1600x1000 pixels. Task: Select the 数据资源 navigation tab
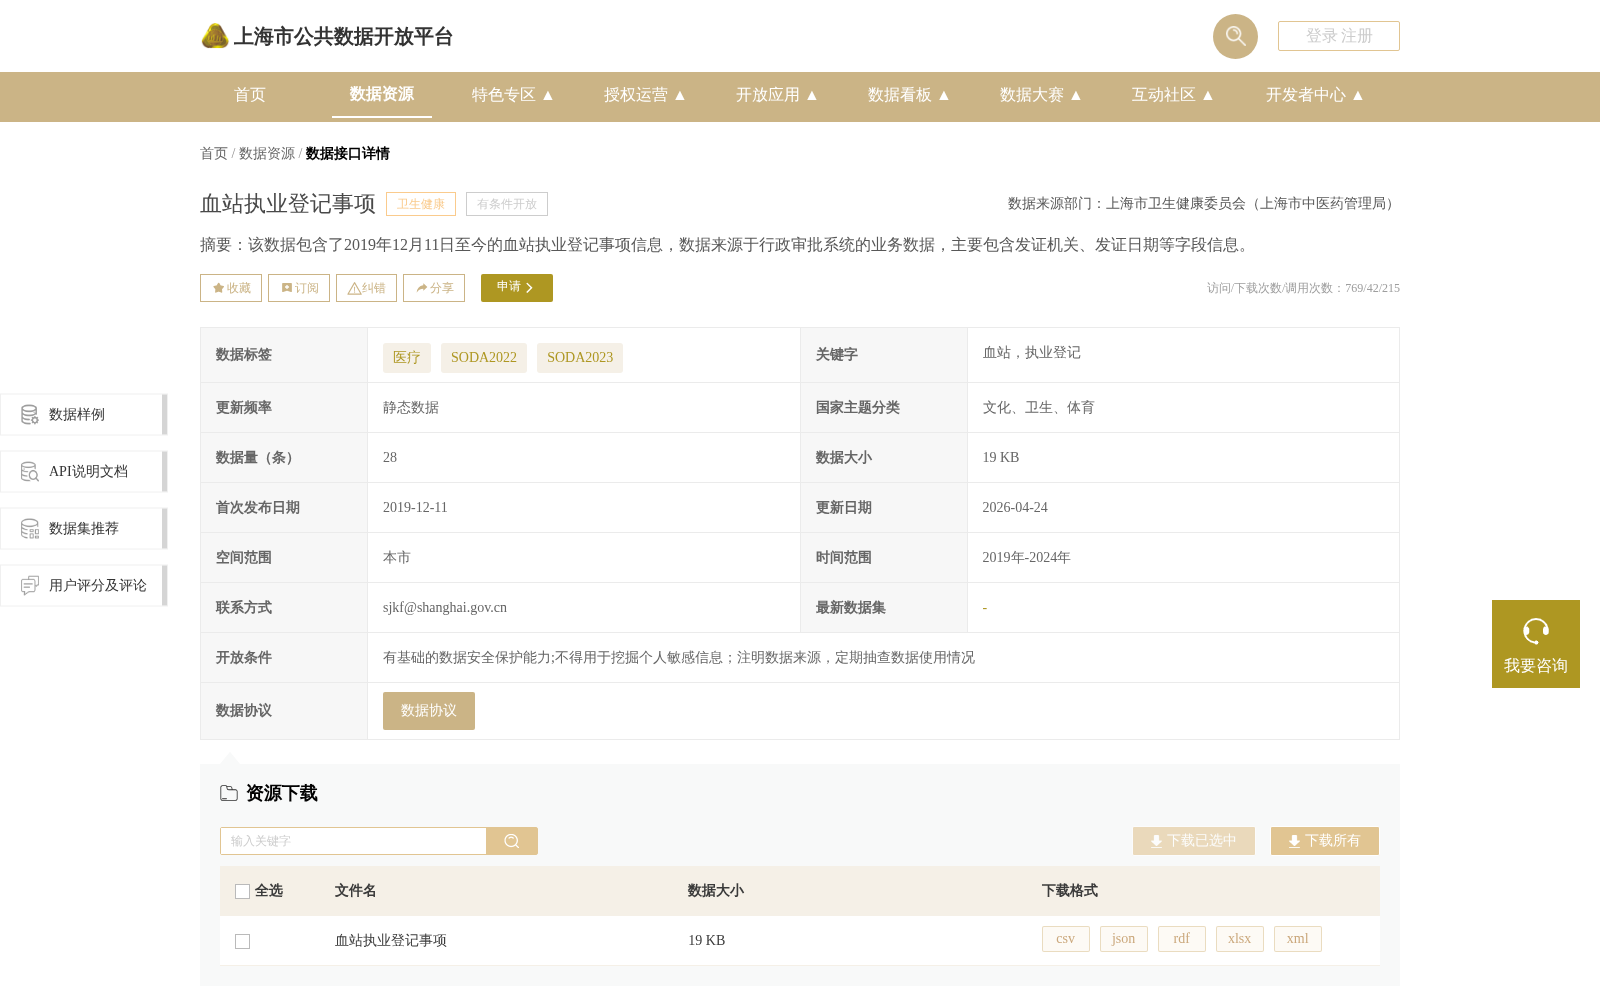[382, 94]
